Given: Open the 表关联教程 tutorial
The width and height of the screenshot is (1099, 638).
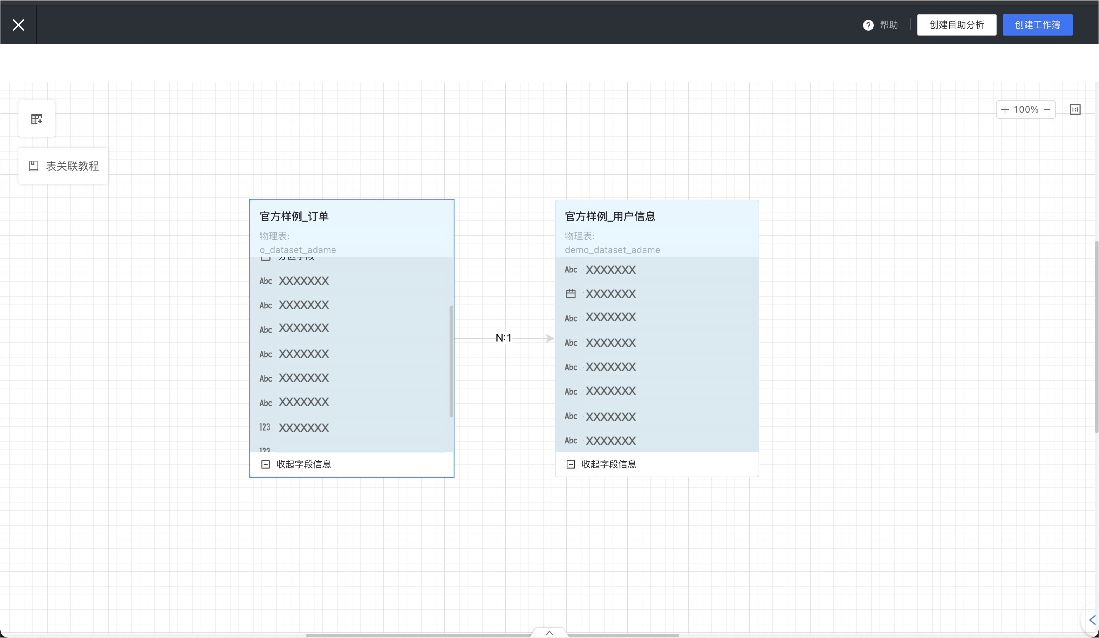Looking at the screenshot, I should (x=63, y=166).
